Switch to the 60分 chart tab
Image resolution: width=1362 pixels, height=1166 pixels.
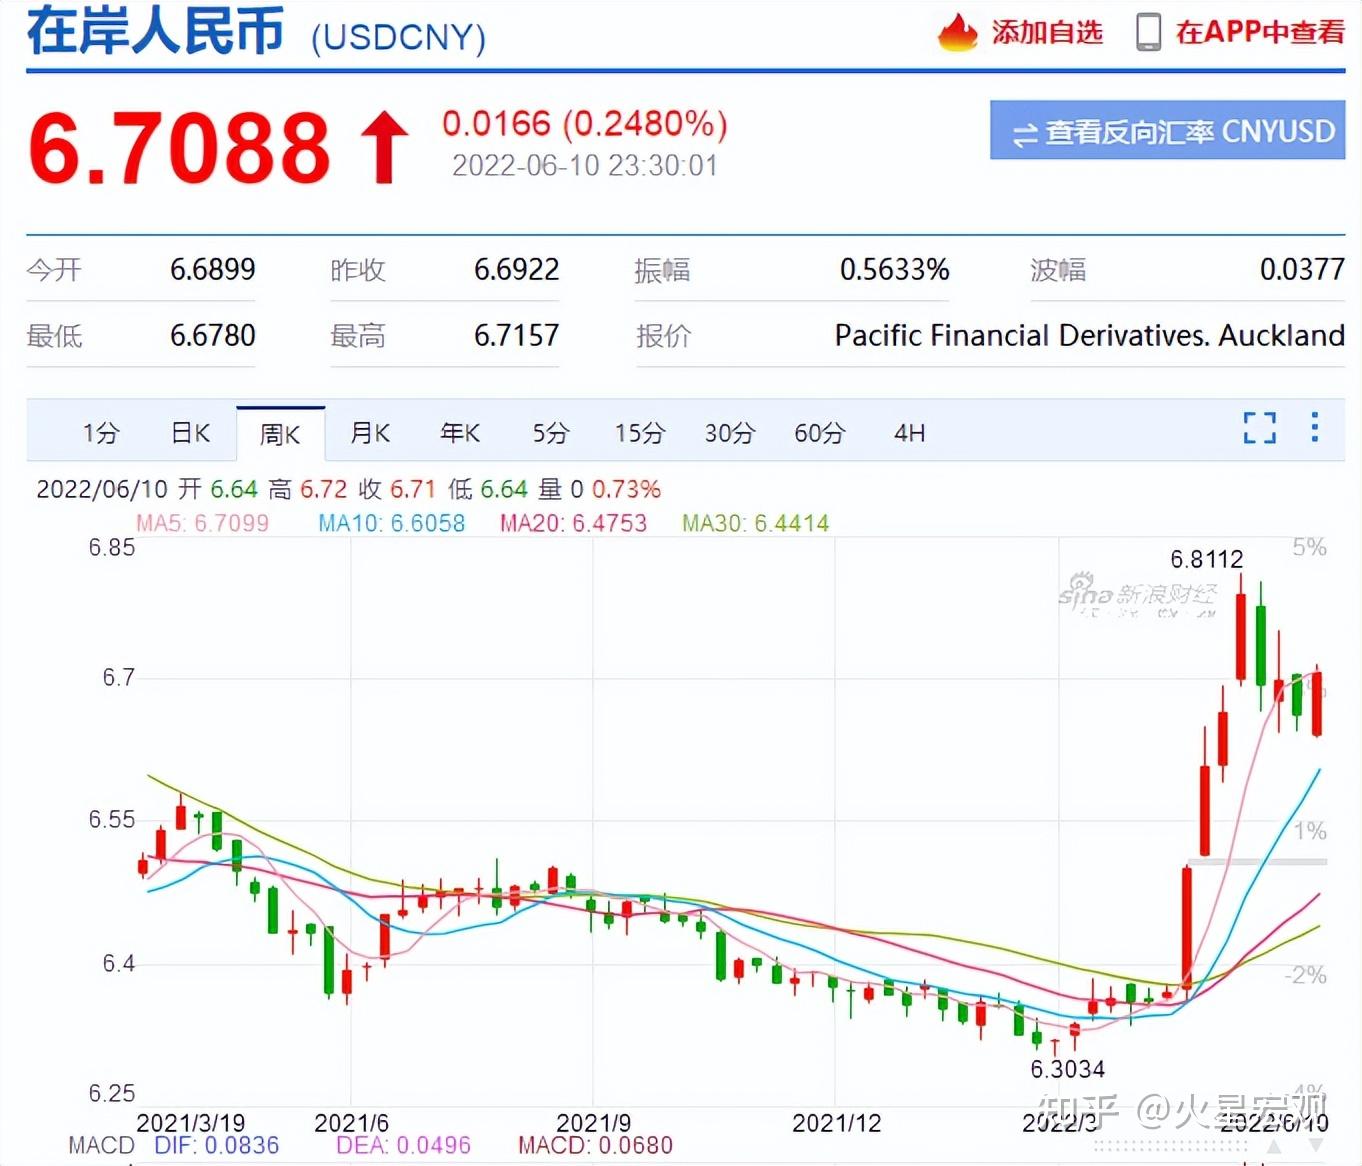820,433
